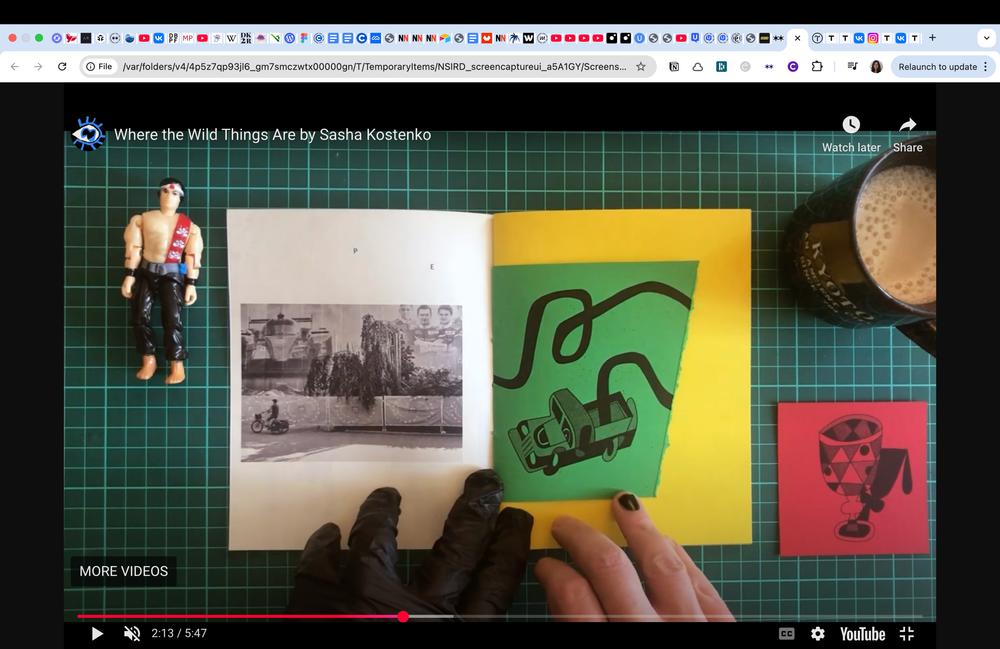
Task: Unmute the video sound
Action: 131,634
